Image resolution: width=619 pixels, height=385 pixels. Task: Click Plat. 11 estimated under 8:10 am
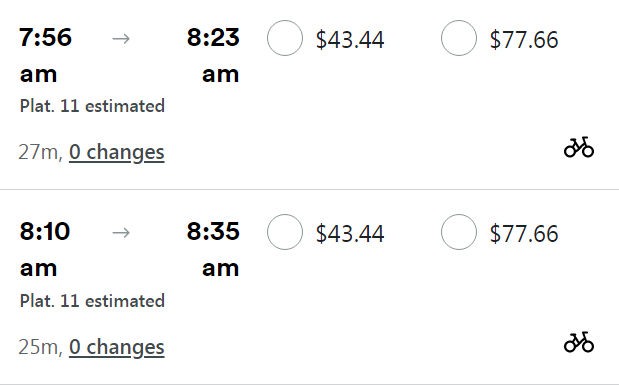point(92,301)
